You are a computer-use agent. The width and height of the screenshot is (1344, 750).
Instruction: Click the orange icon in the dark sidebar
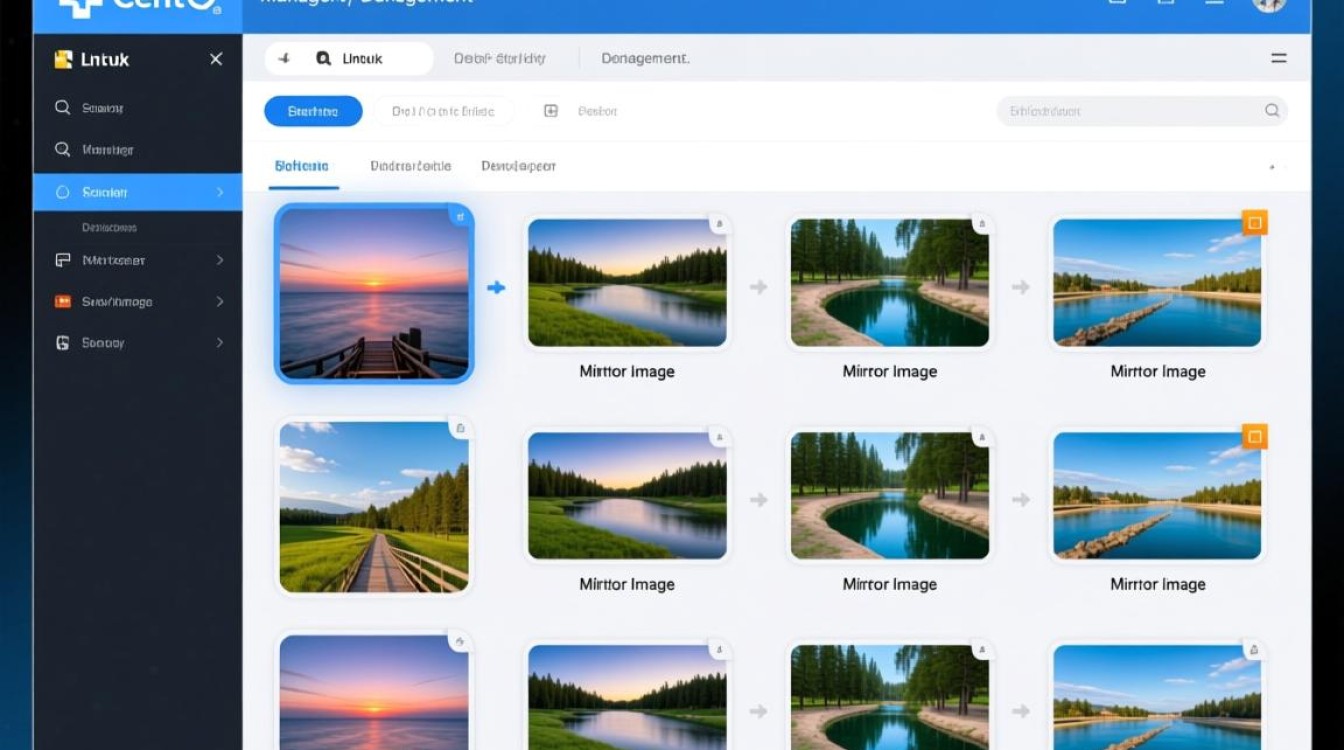click(62, 301)
